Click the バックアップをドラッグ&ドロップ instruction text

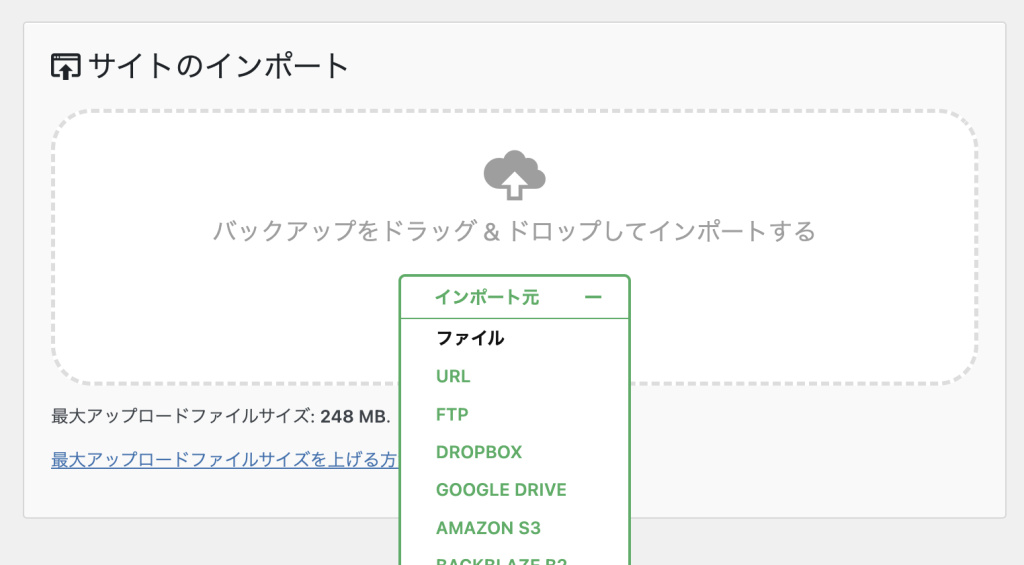[514, 232]
